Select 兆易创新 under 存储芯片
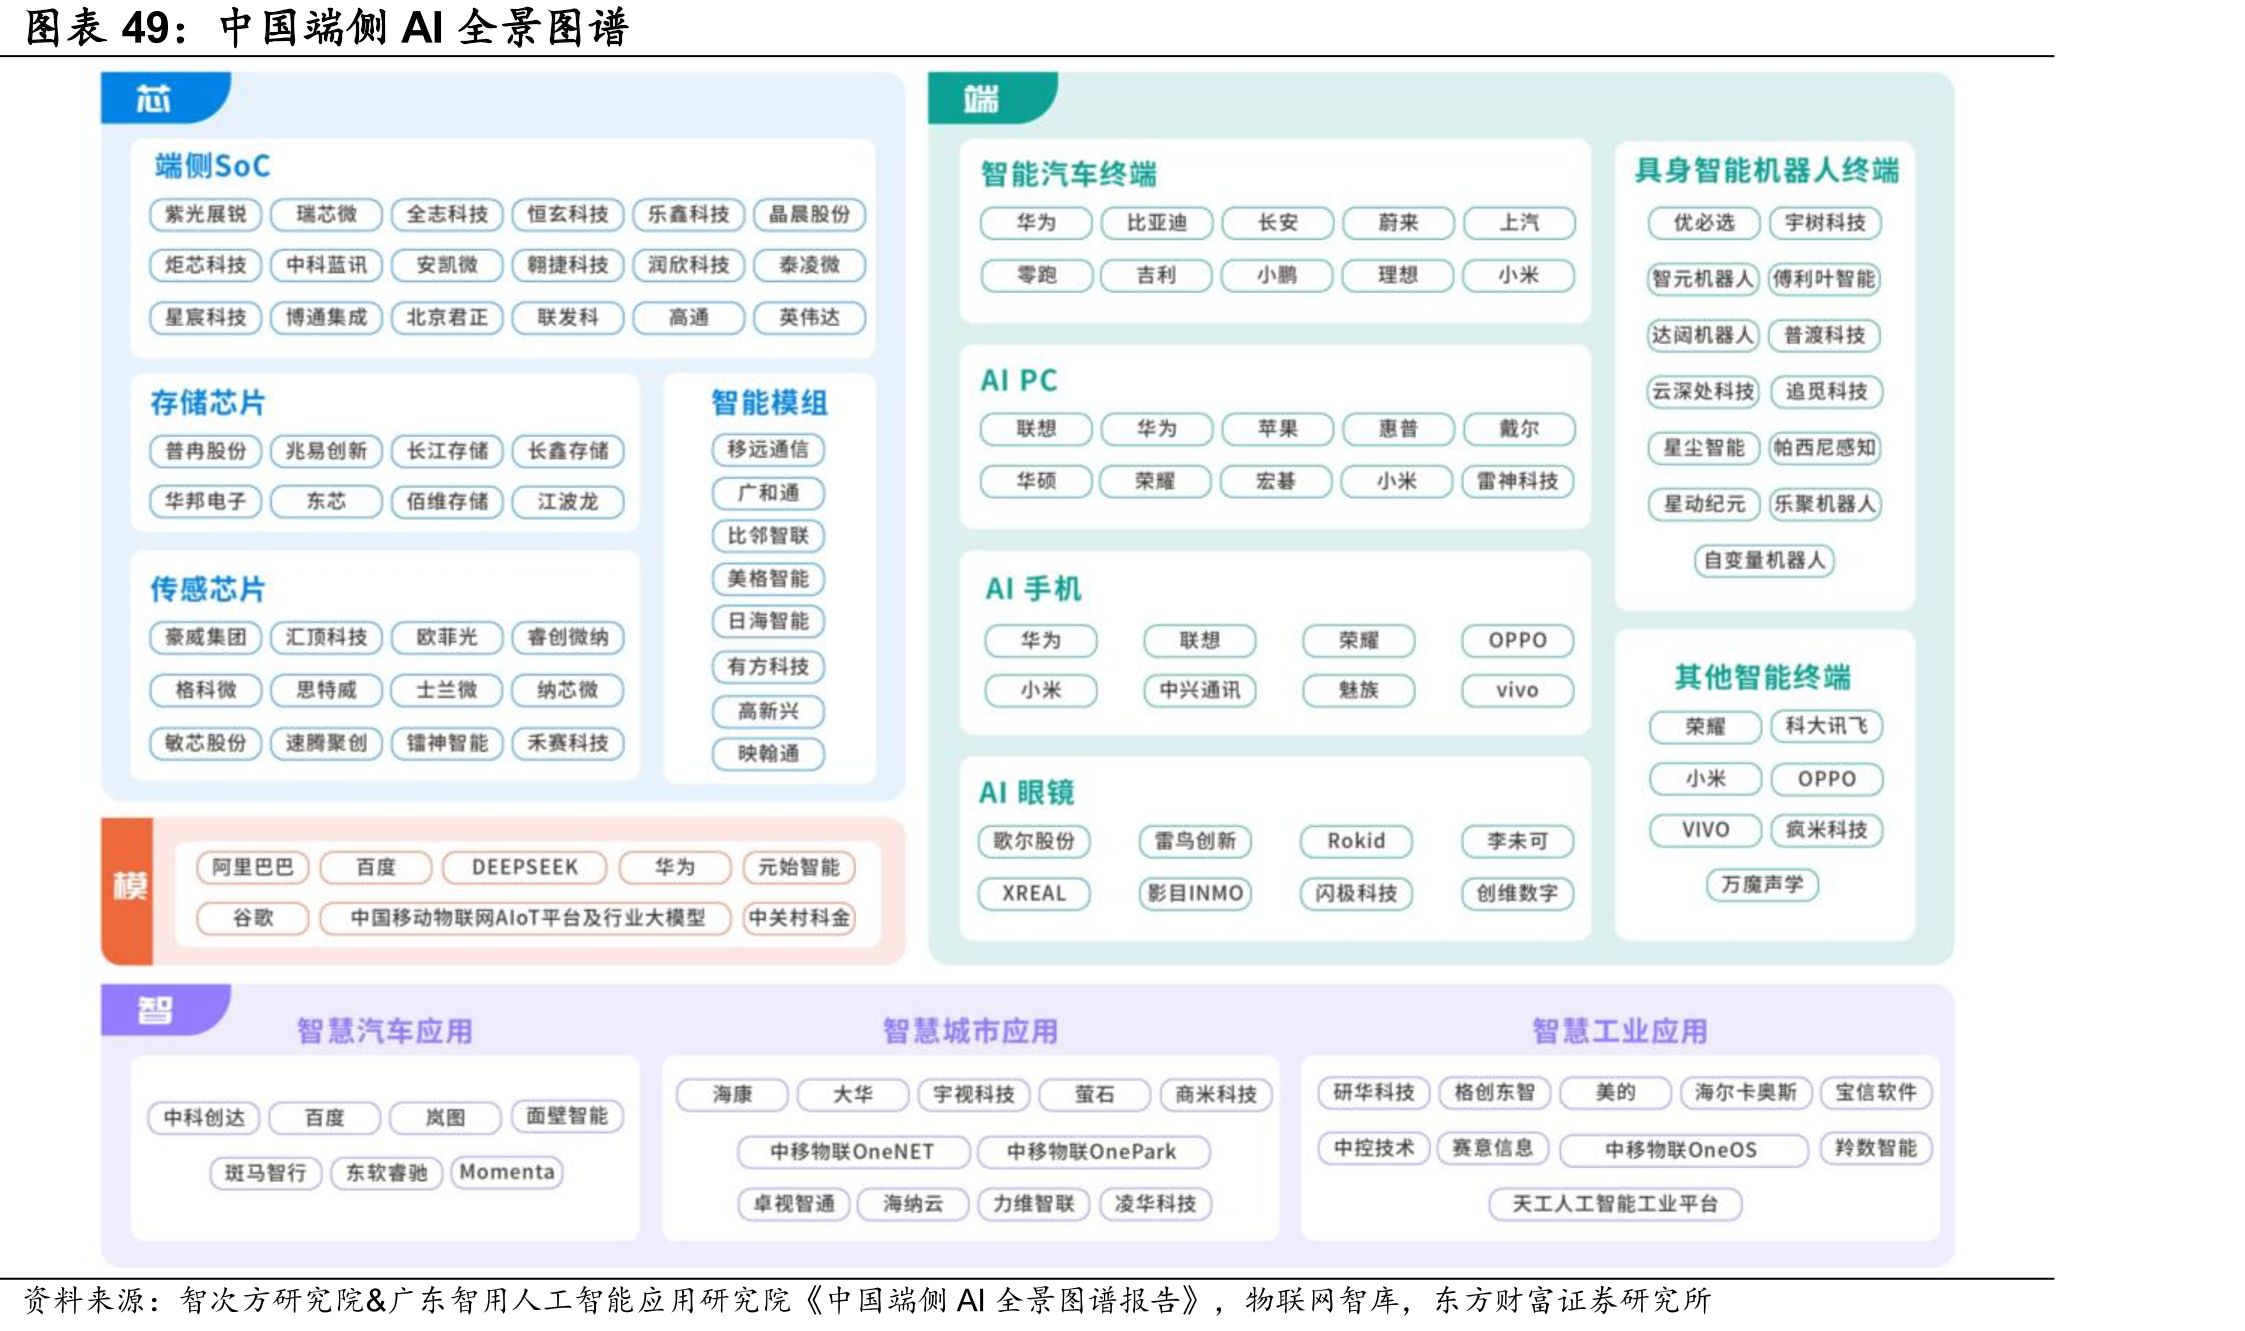This screenshot has height=1331, width=2245. 326,451
